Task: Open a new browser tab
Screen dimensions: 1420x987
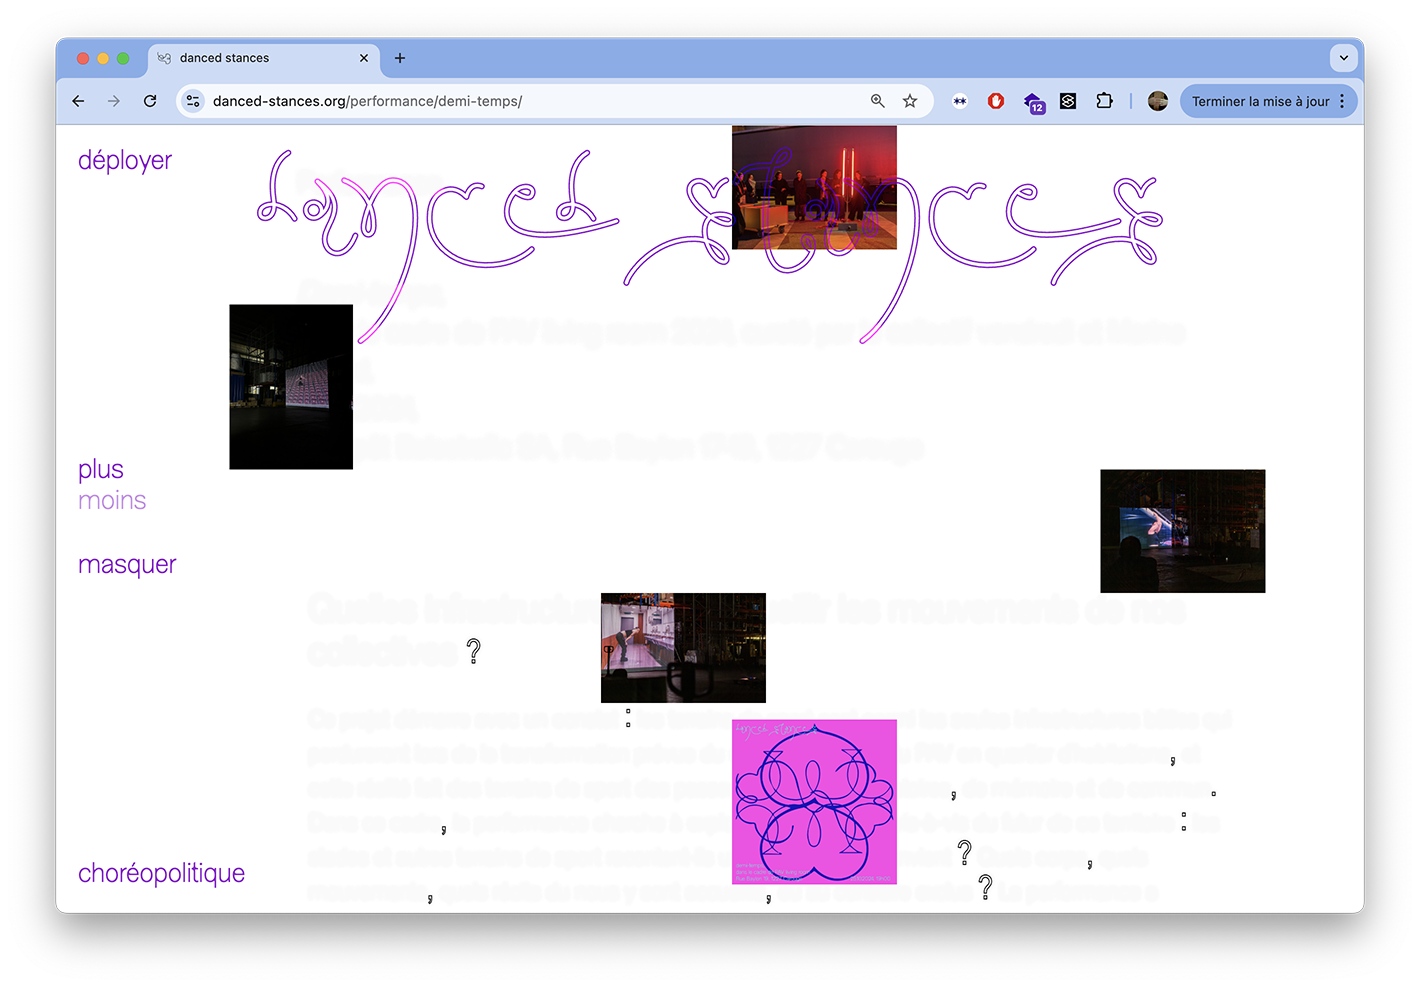Action: (400, 58)
